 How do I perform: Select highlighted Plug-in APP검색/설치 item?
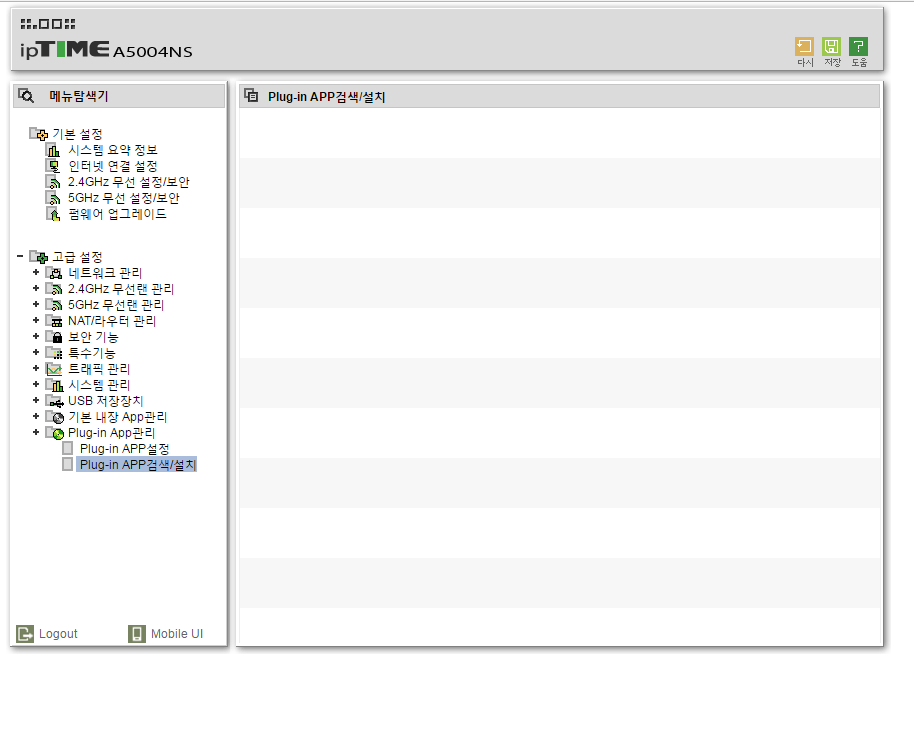[x=136, y=464]
